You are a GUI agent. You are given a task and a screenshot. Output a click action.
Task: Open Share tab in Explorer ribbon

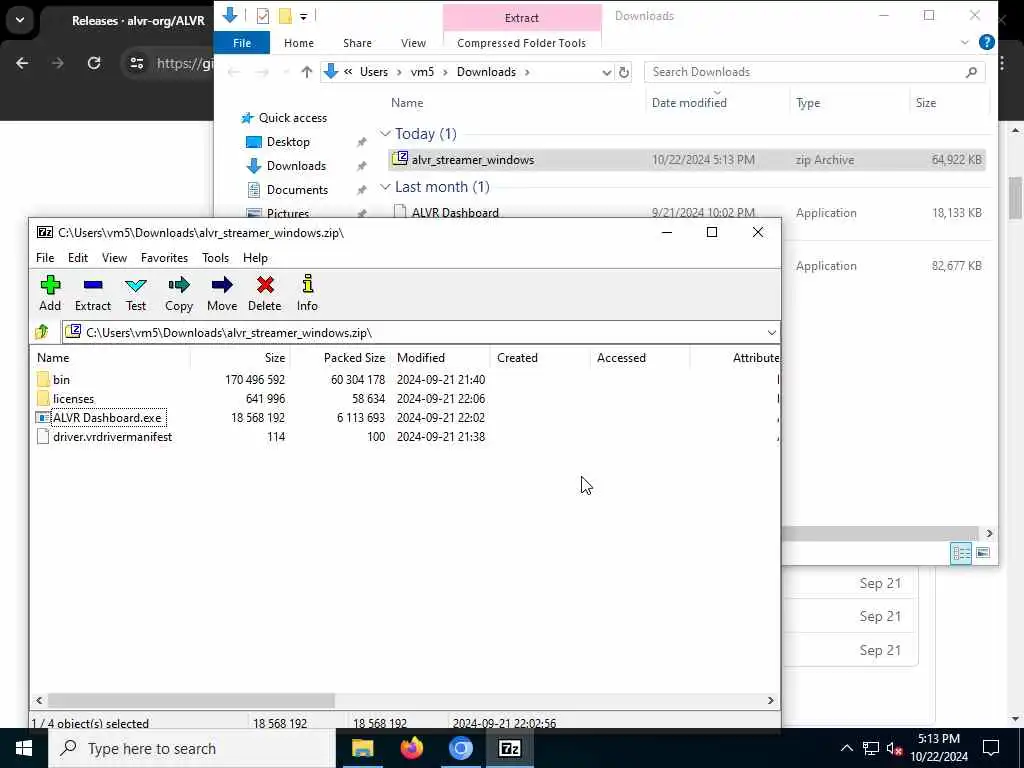point(357,43)
